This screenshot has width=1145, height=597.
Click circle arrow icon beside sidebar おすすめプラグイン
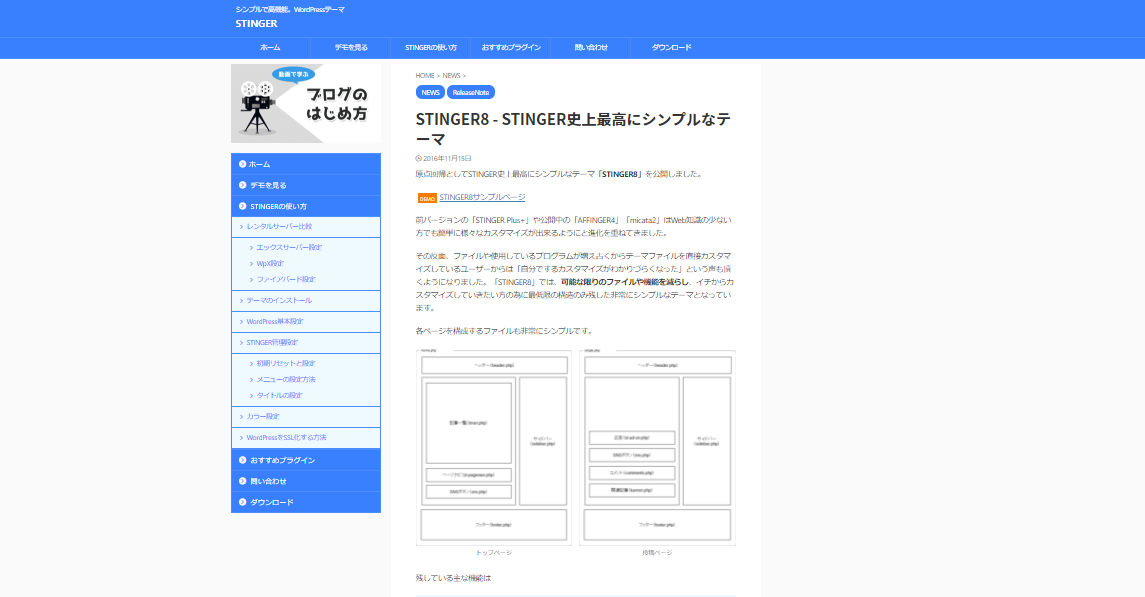pos(242,461)
